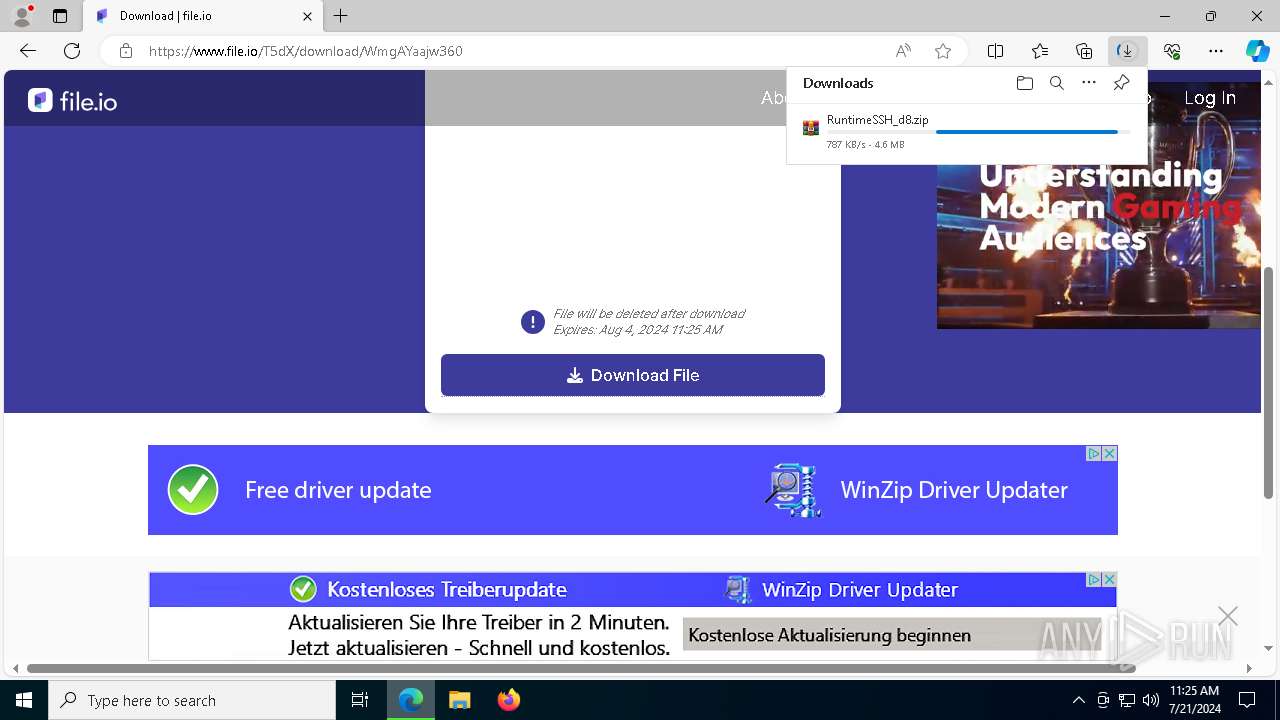The width and height of the screenshot is (1280, 720).
Task: Open more options in the Downloads panel
Action: 1089,83
